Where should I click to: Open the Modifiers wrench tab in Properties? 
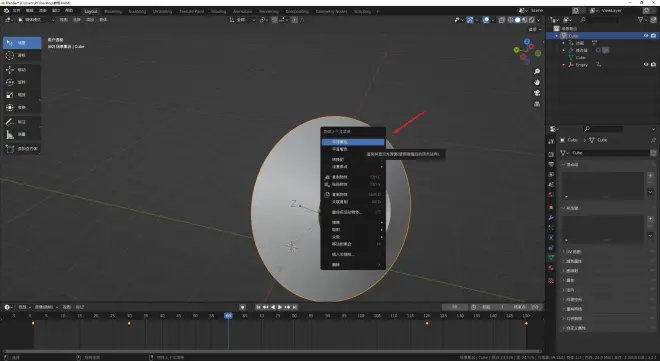tap(551, 218)
